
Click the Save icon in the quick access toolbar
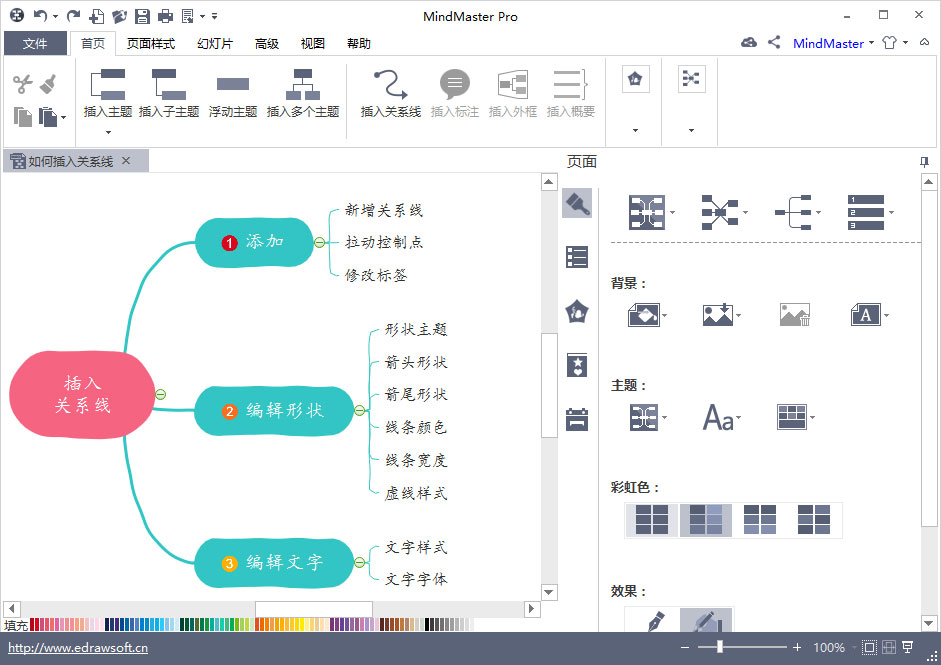(x=143, y=15)
